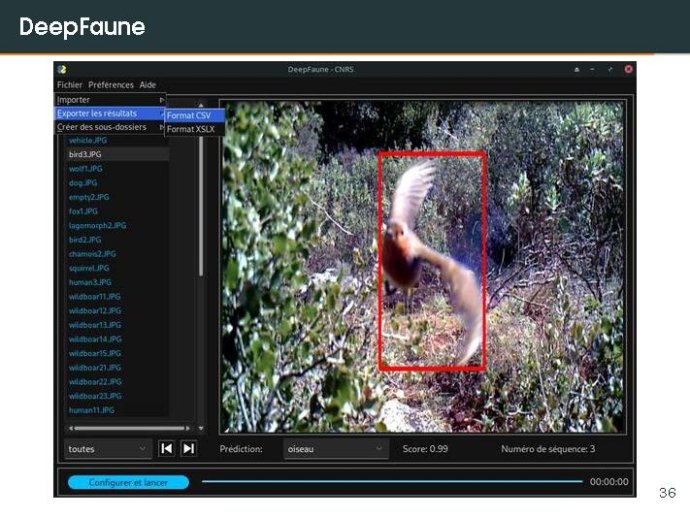Click the bird image preview
The width and height of the screenshot is (690, 517).
[422, 267]
